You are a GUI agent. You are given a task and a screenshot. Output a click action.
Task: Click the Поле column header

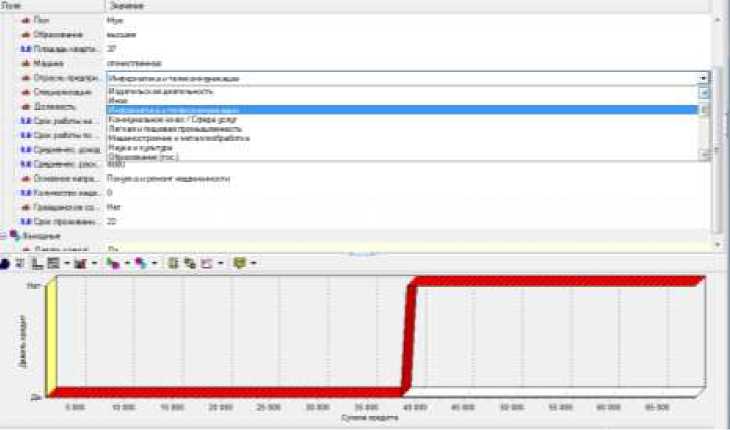click(x=52, y=6)
